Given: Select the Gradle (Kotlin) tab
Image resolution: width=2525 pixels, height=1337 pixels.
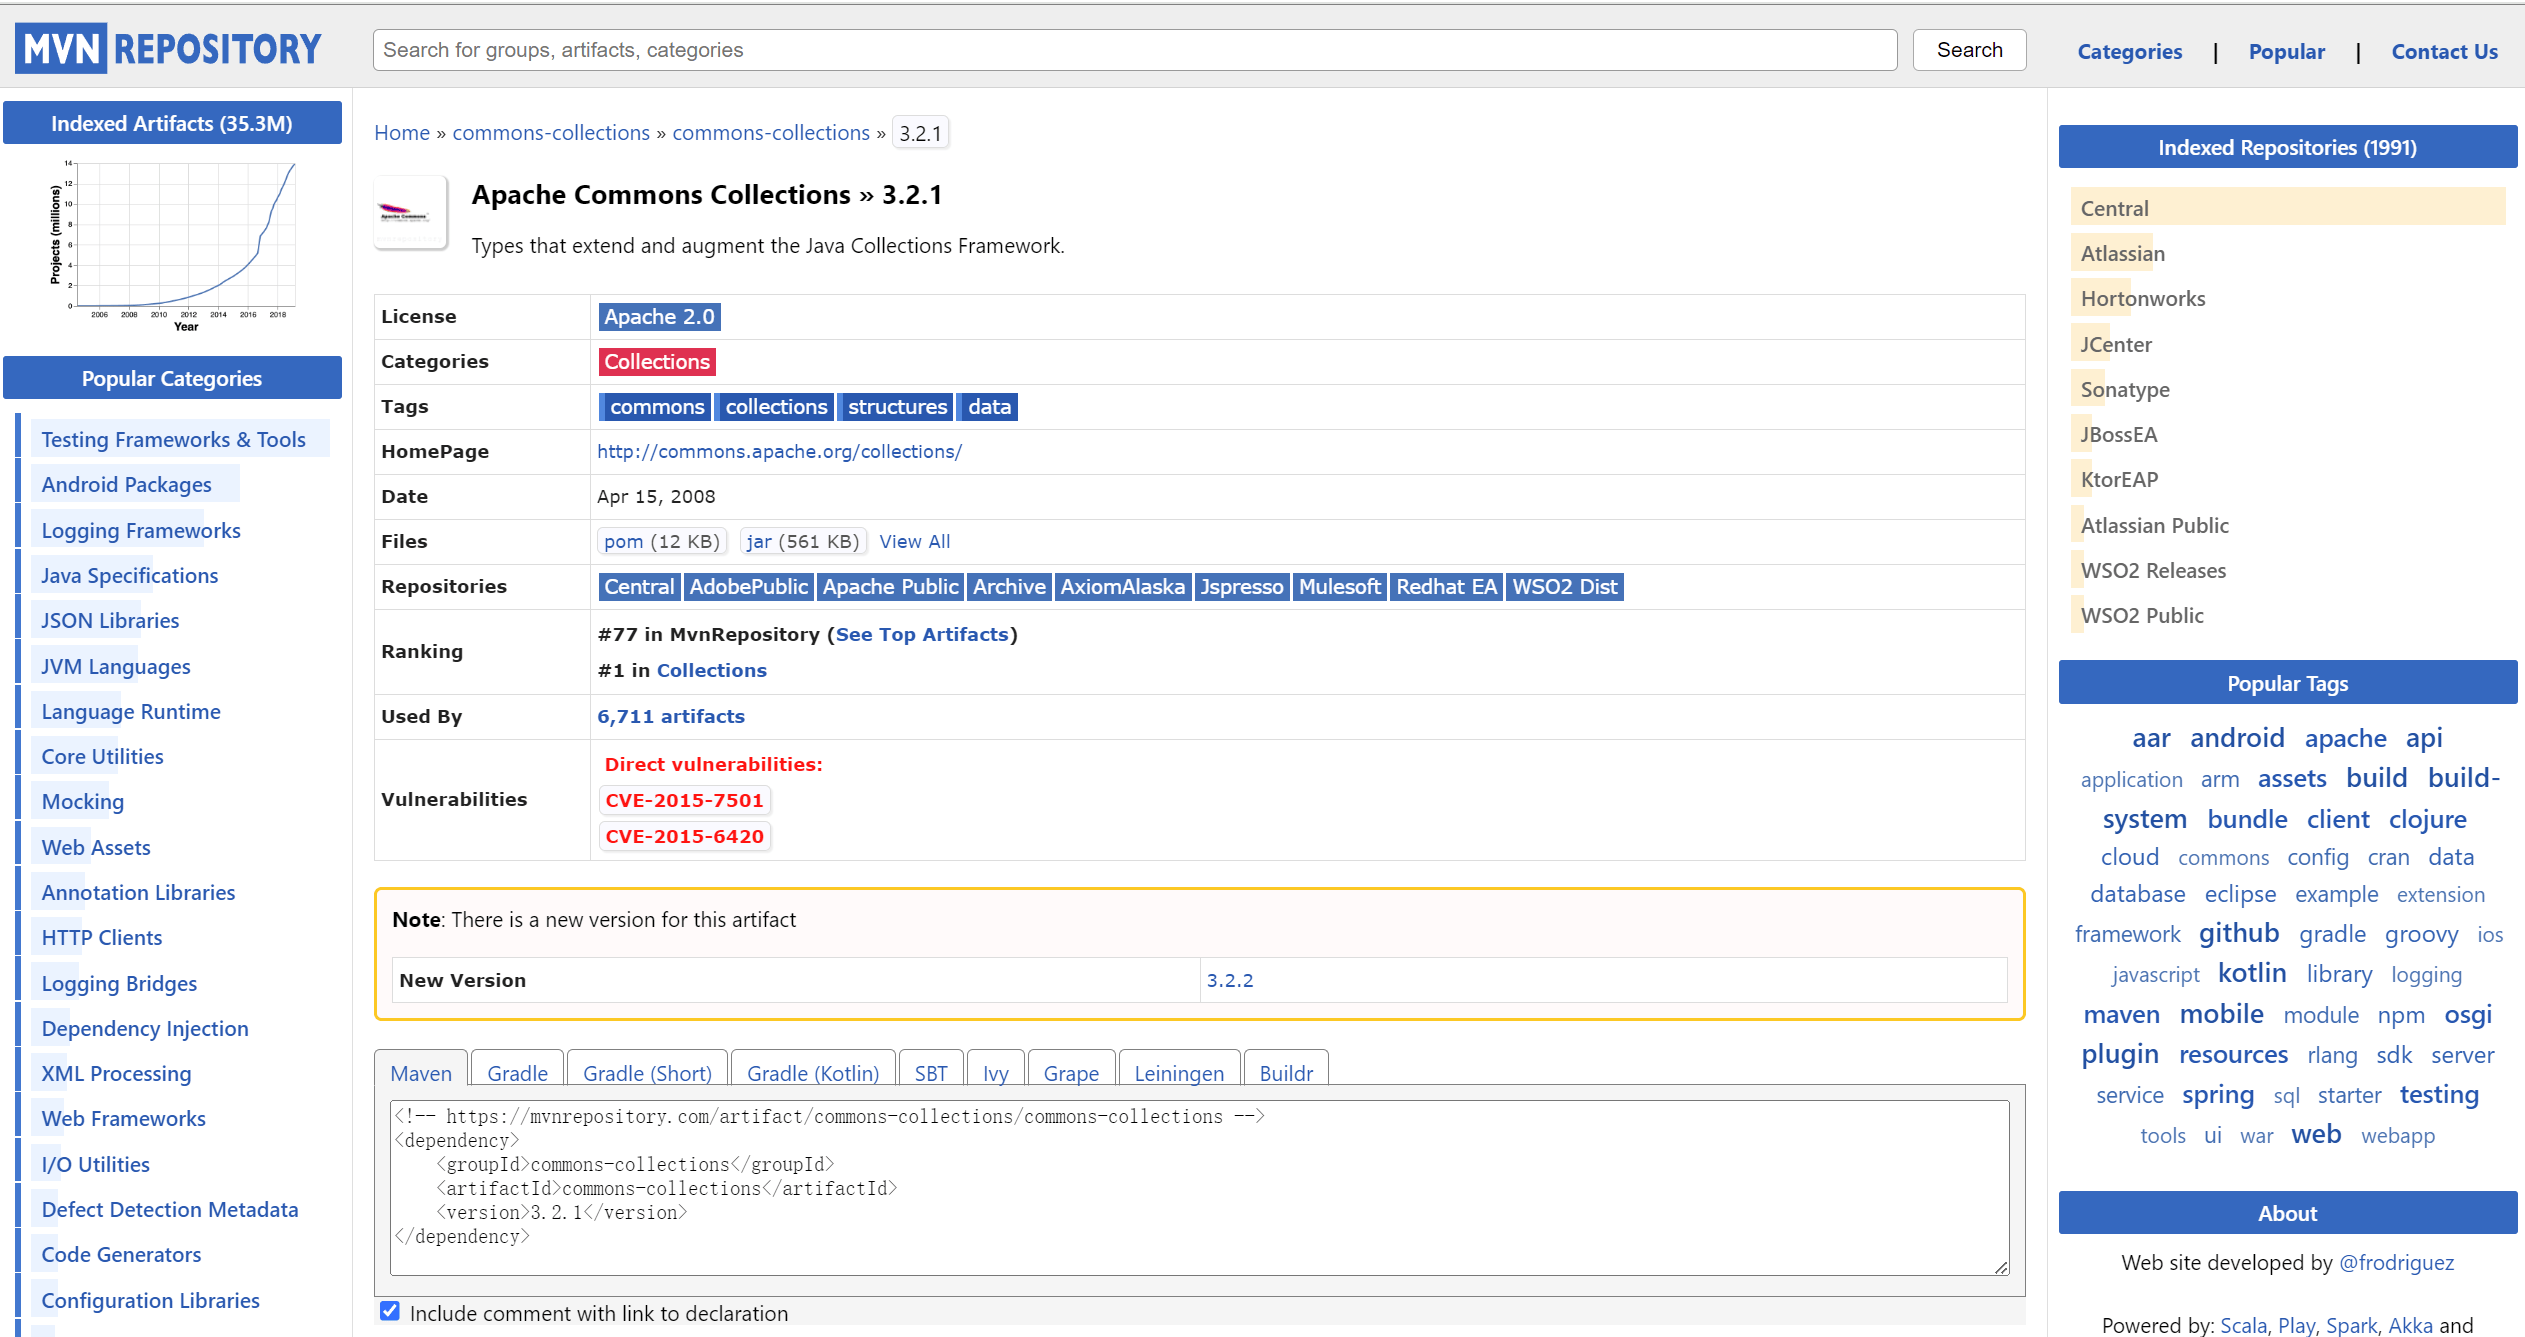Looking at the screenshot, I should [812, 1073].
